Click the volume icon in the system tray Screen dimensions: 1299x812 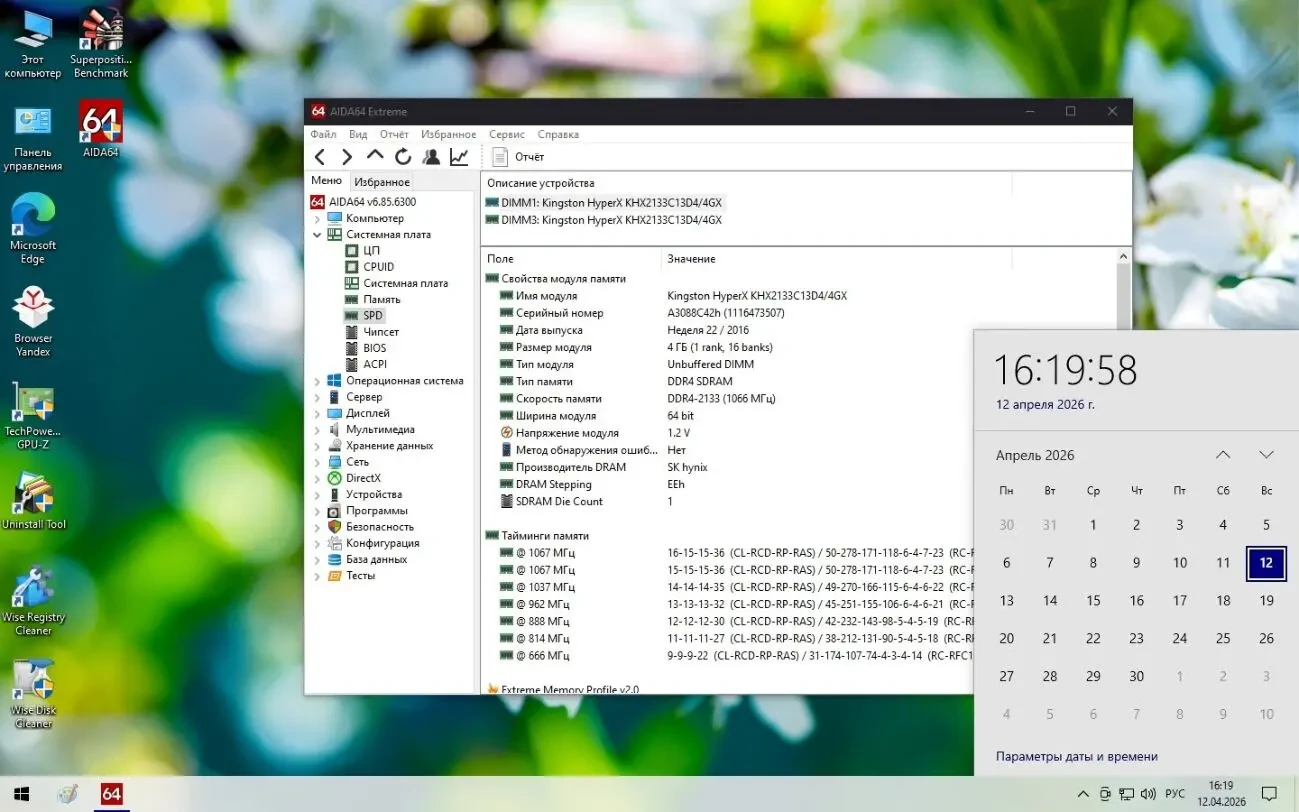pyautogui.click(x=1147, y=793)
